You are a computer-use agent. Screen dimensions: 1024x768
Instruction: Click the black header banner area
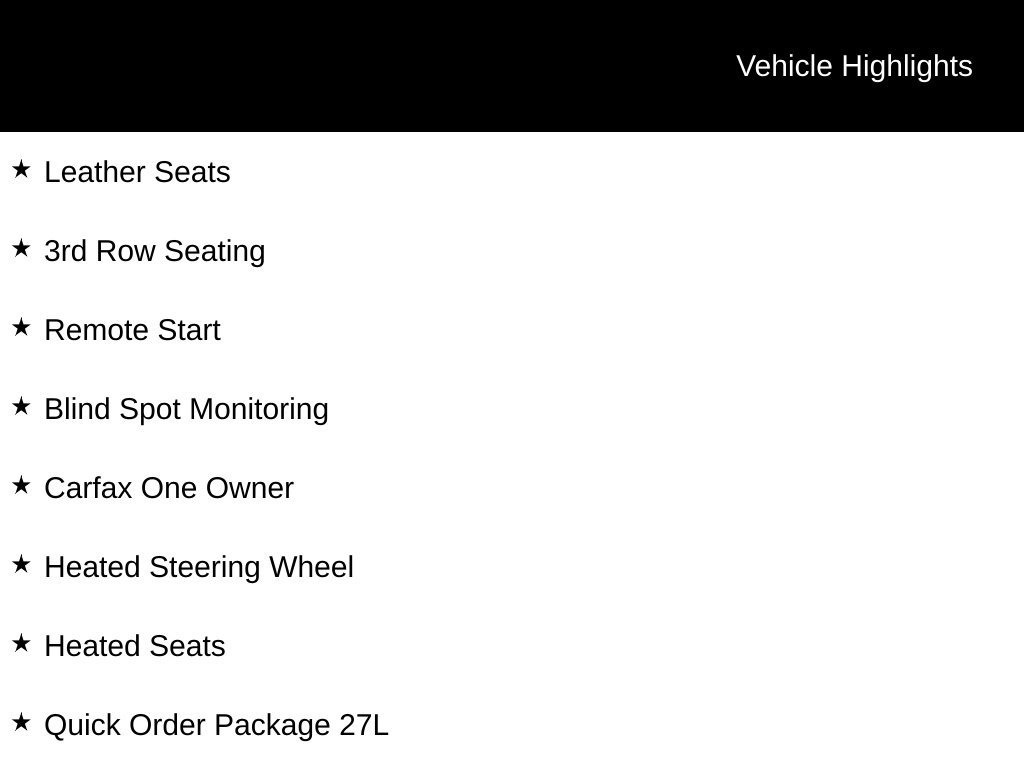(512, 66)
